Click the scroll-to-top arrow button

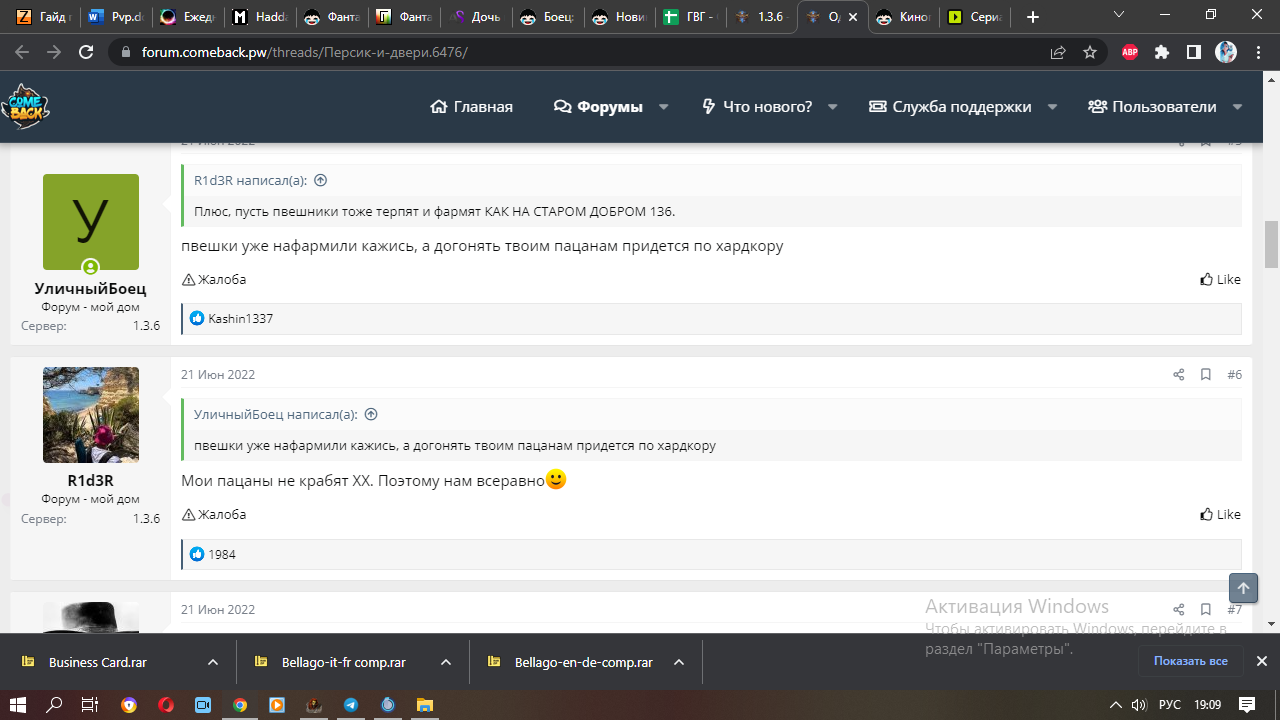pos(1243,588)
